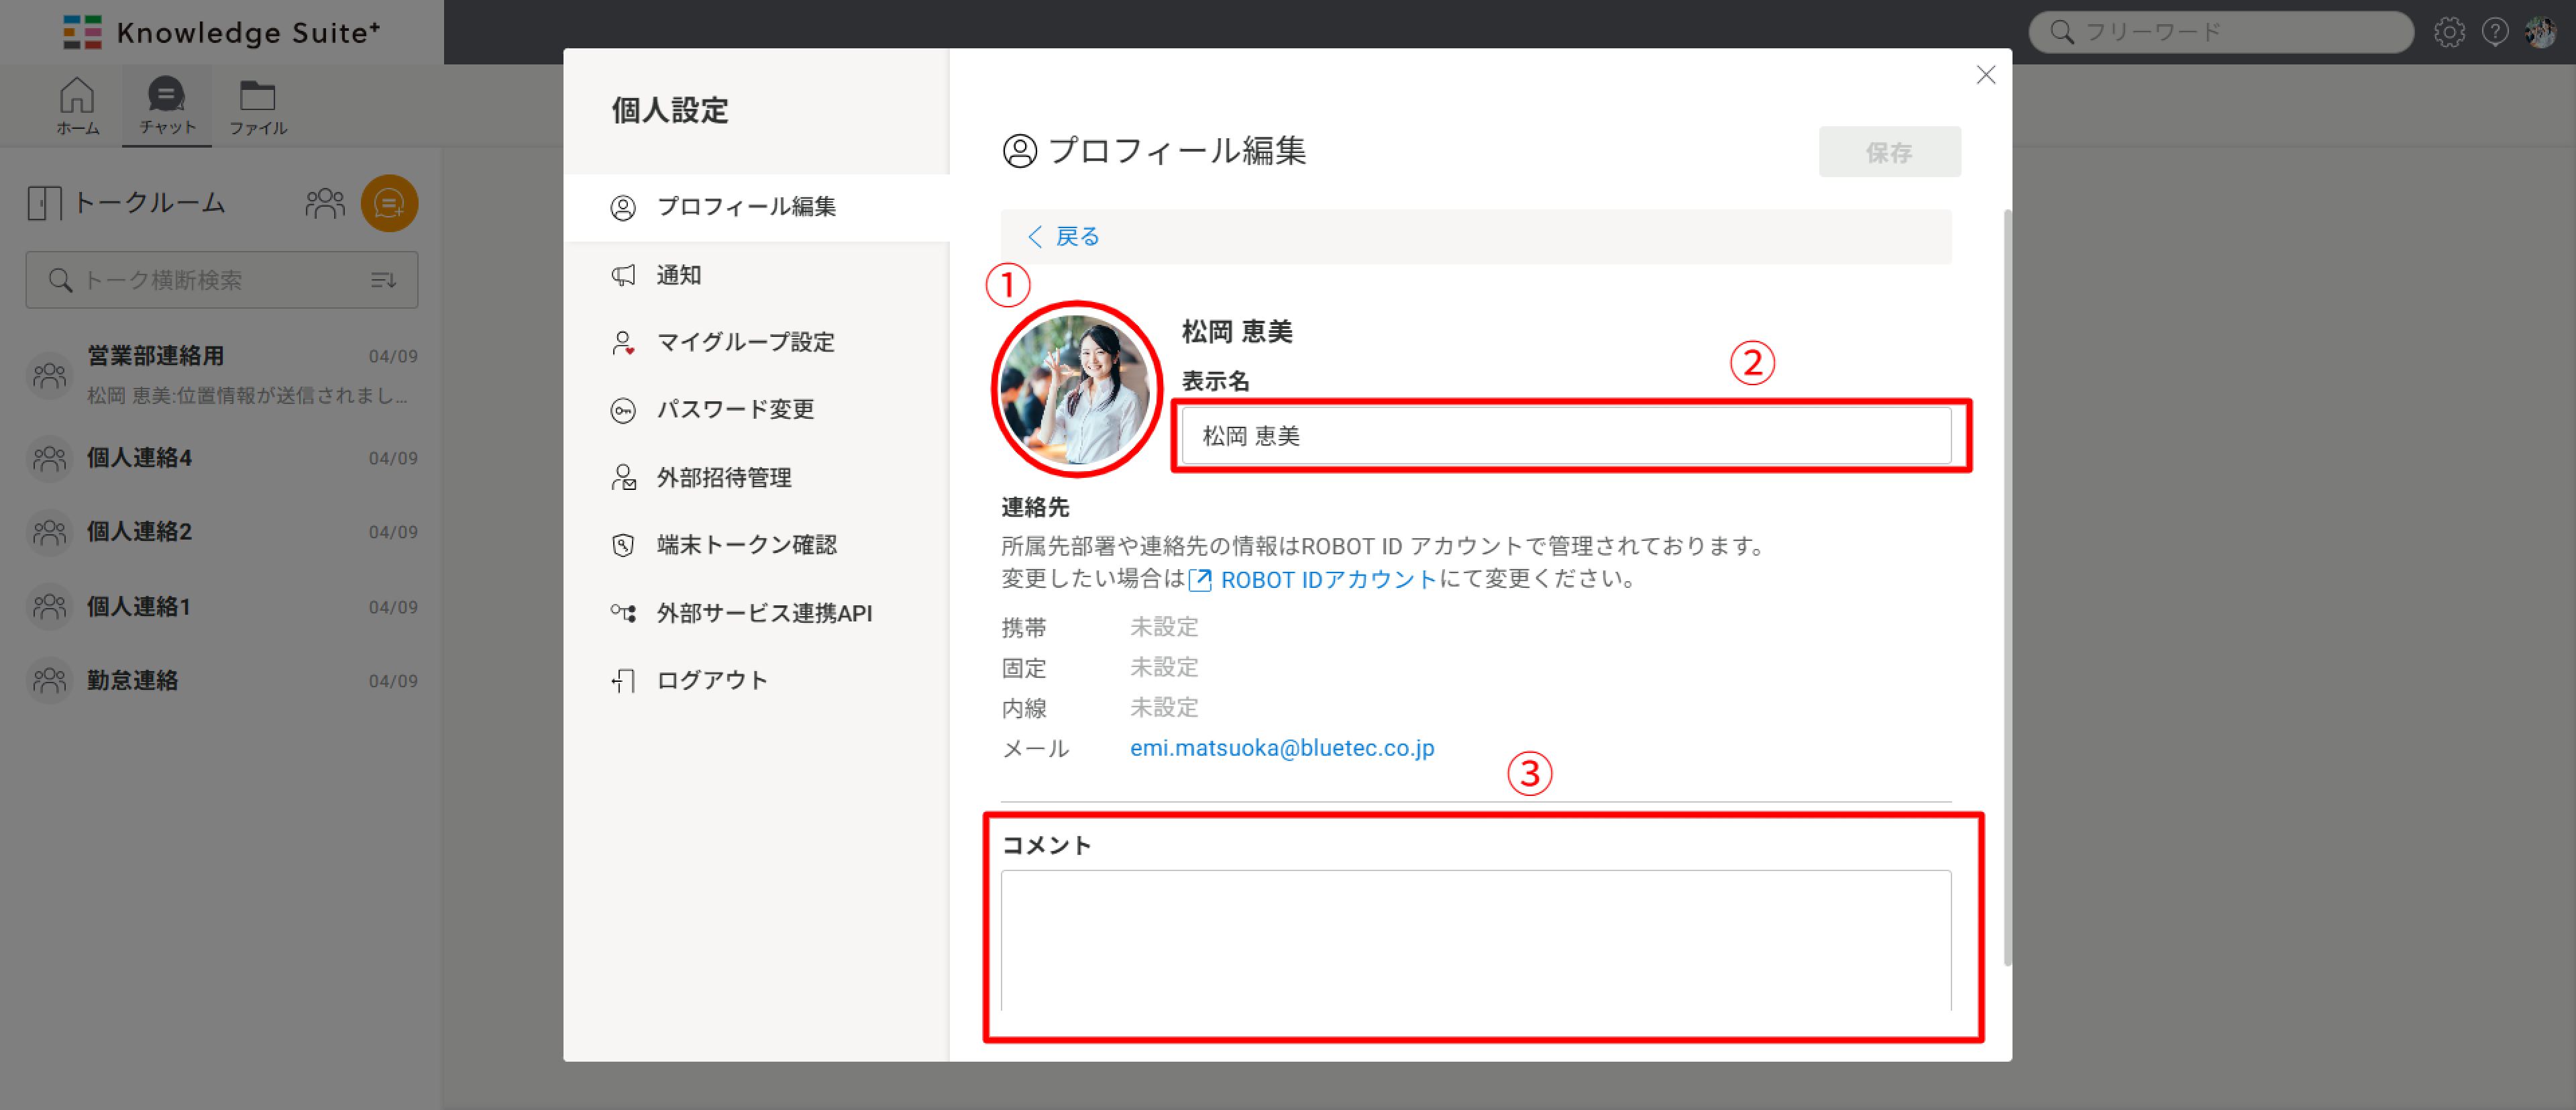Click the user avatar in top bar
Viewport: 2576px width, 1110px height.
(2540, 32)
